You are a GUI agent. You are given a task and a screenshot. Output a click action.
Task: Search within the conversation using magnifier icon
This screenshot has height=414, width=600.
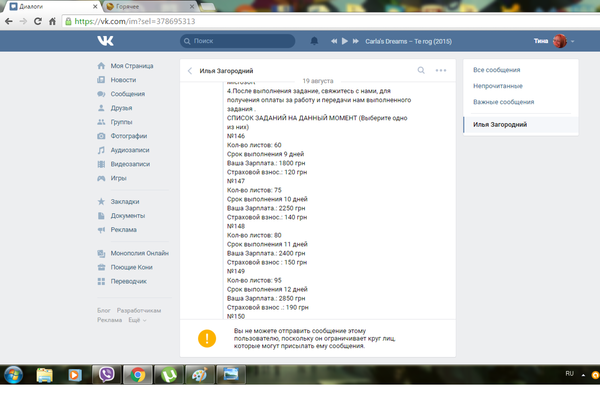click(421, 71)
